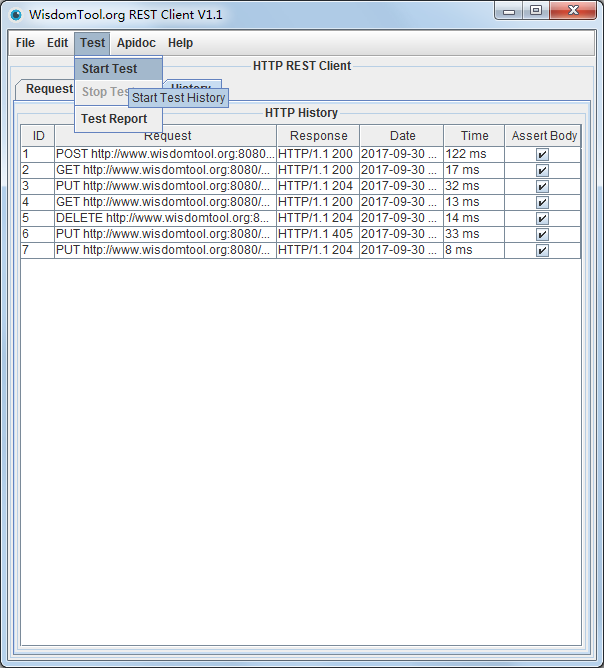604x668 pixels.
Task: Choose Start Test from the menu
Action: coord(118,69)
